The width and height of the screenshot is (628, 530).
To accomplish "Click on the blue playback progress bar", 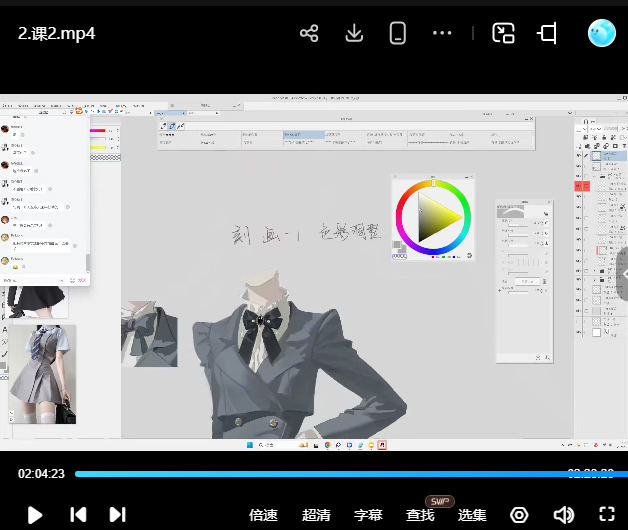I will point(300,474).
